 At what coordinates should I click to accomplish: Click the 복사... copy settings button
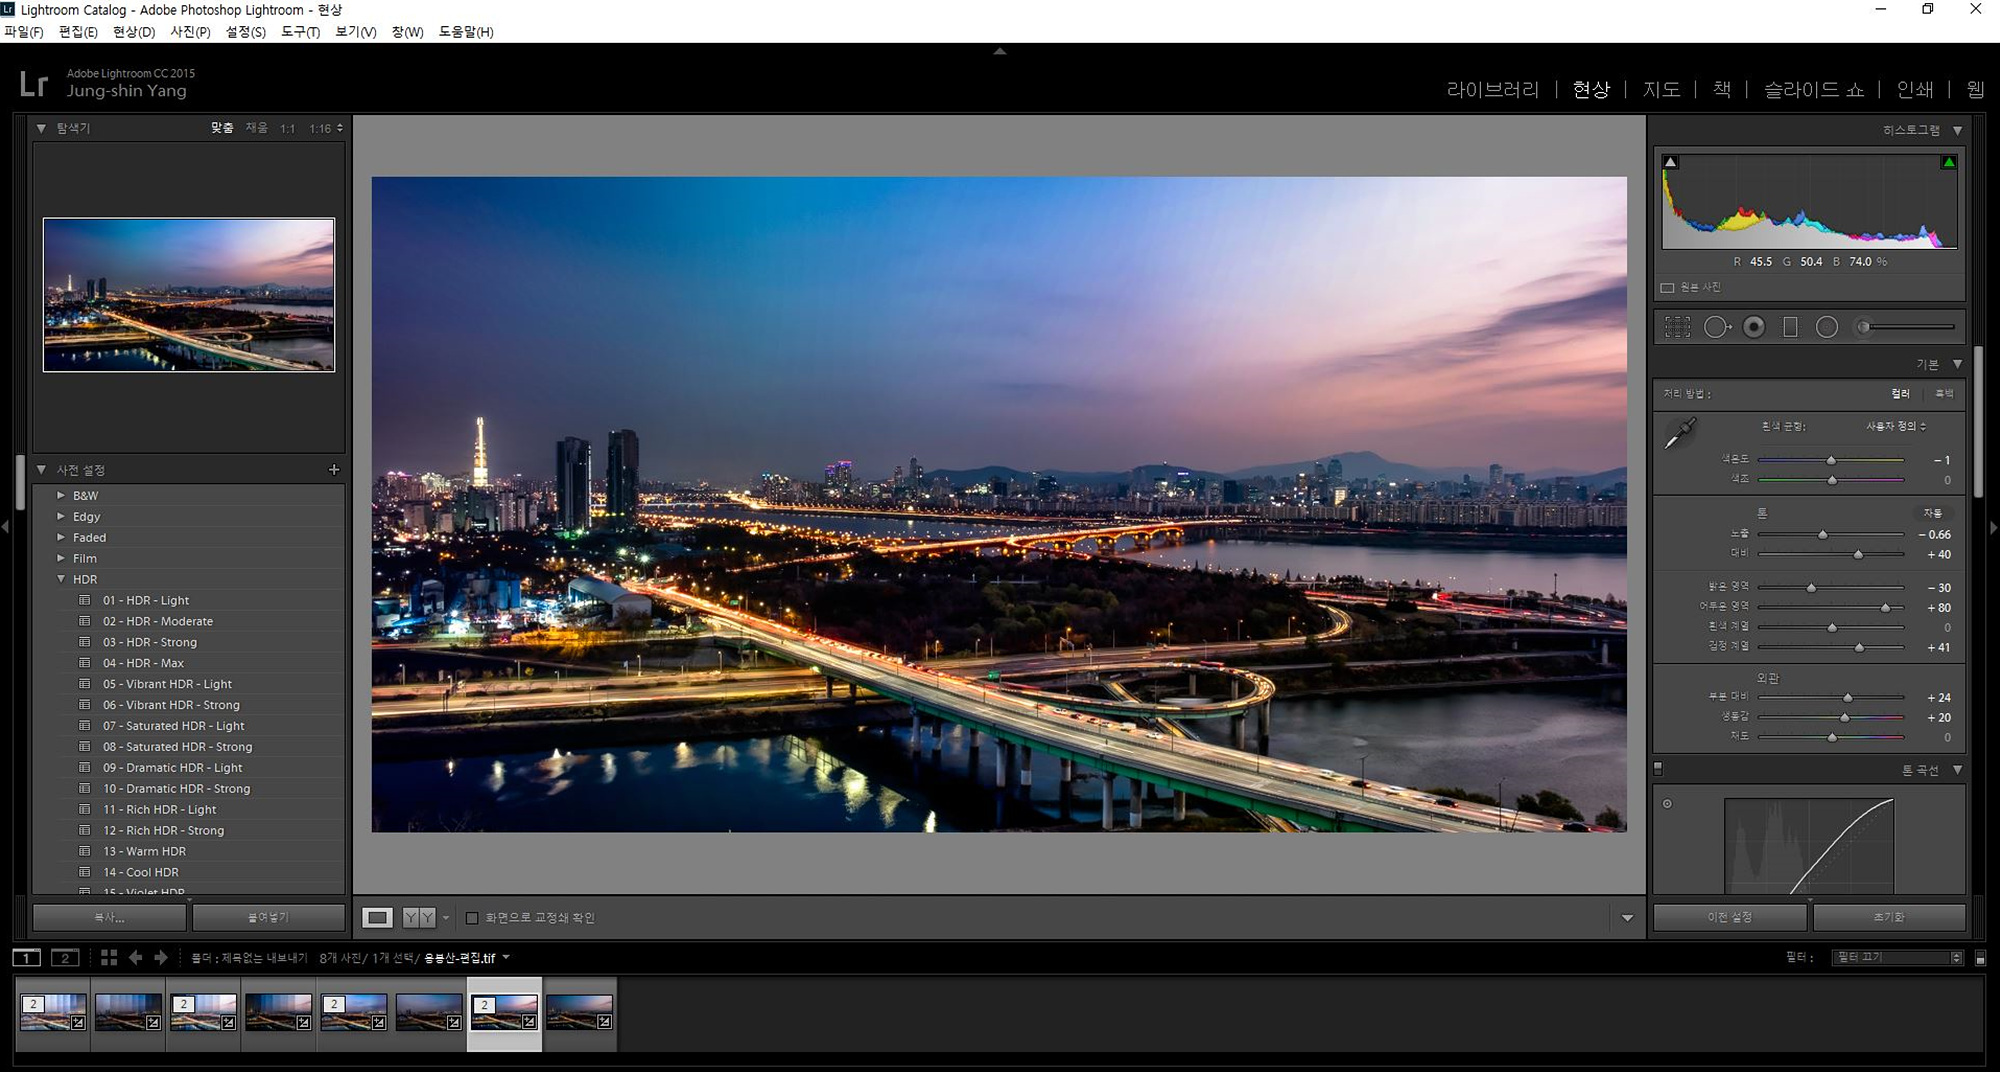109,917
